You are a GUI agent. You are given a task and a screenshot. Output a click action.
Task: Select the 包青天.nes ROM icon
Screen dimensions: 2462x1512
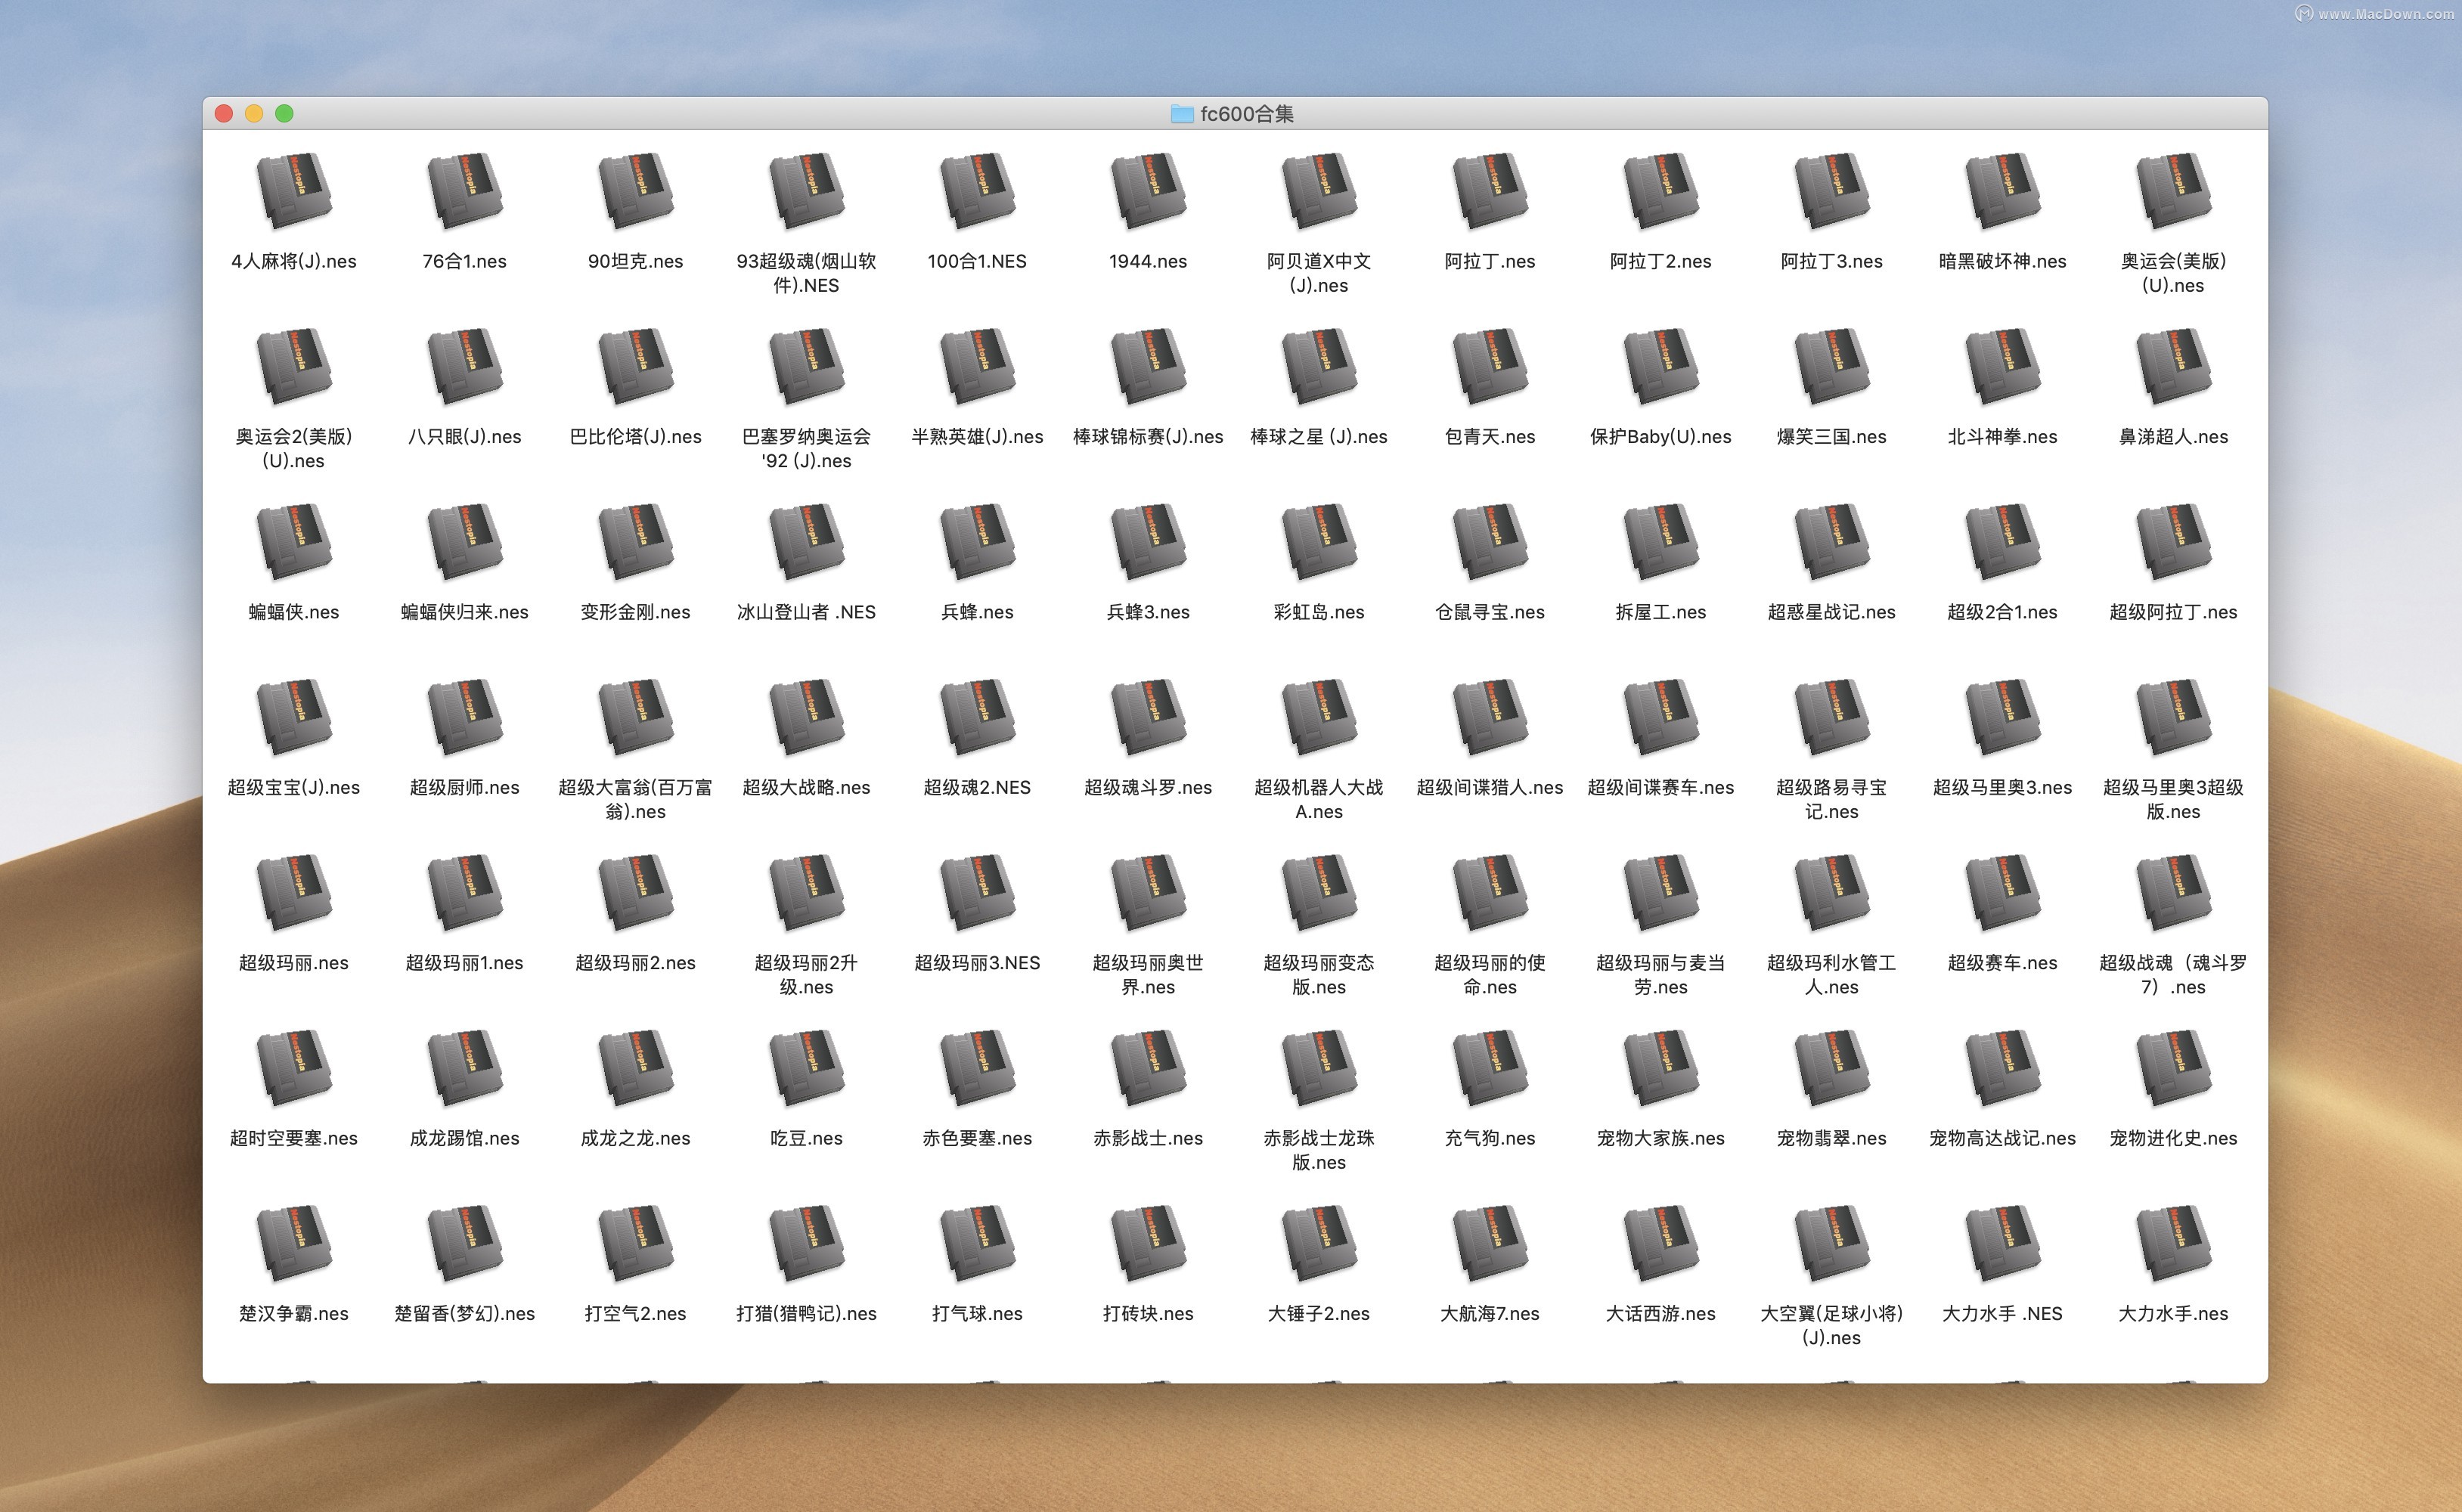click(1490, 366)
